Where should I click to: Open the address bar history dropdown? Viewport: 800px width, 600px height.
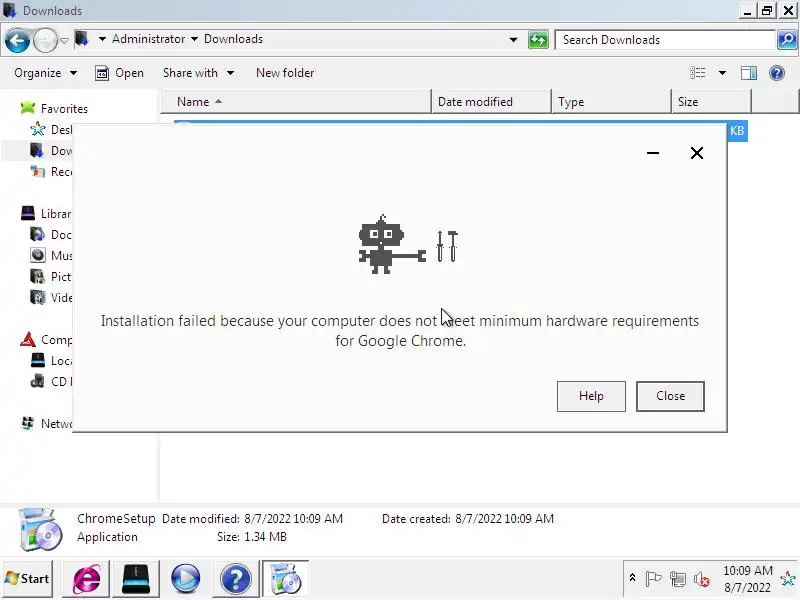(513, 40)
